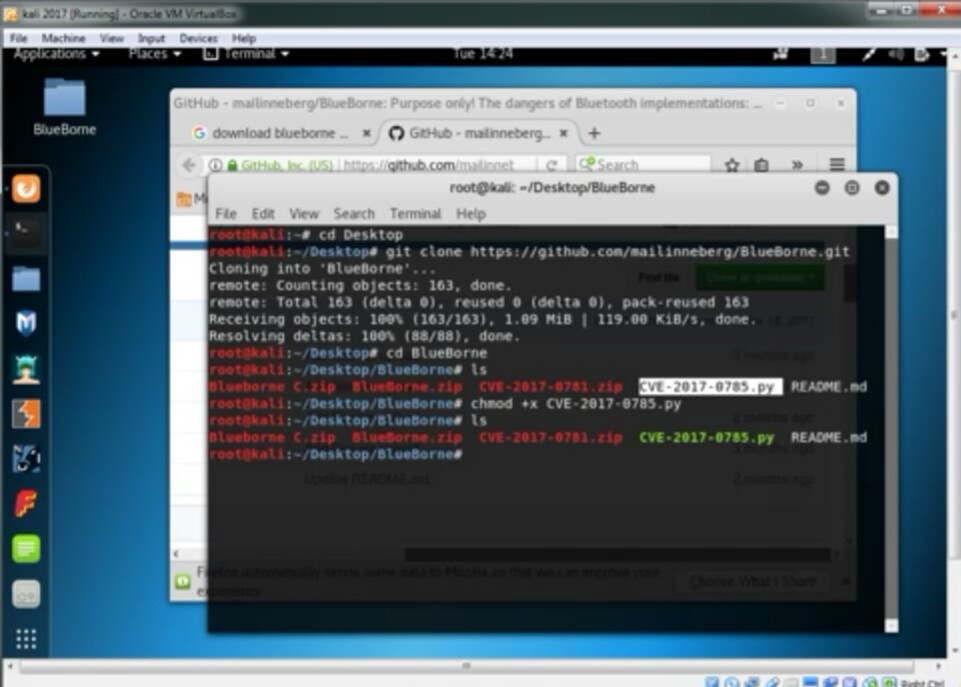This screenshot has width=961, height=687.
Task: Open VirtualBox Devices menu
Action: click(198, 38)
